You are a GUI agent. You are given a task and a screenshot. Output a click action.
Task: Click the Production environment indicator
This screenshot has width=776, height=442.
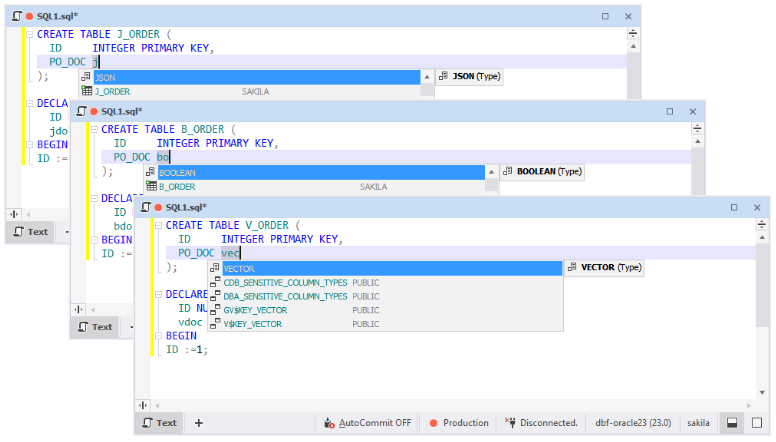coord(459,423)
